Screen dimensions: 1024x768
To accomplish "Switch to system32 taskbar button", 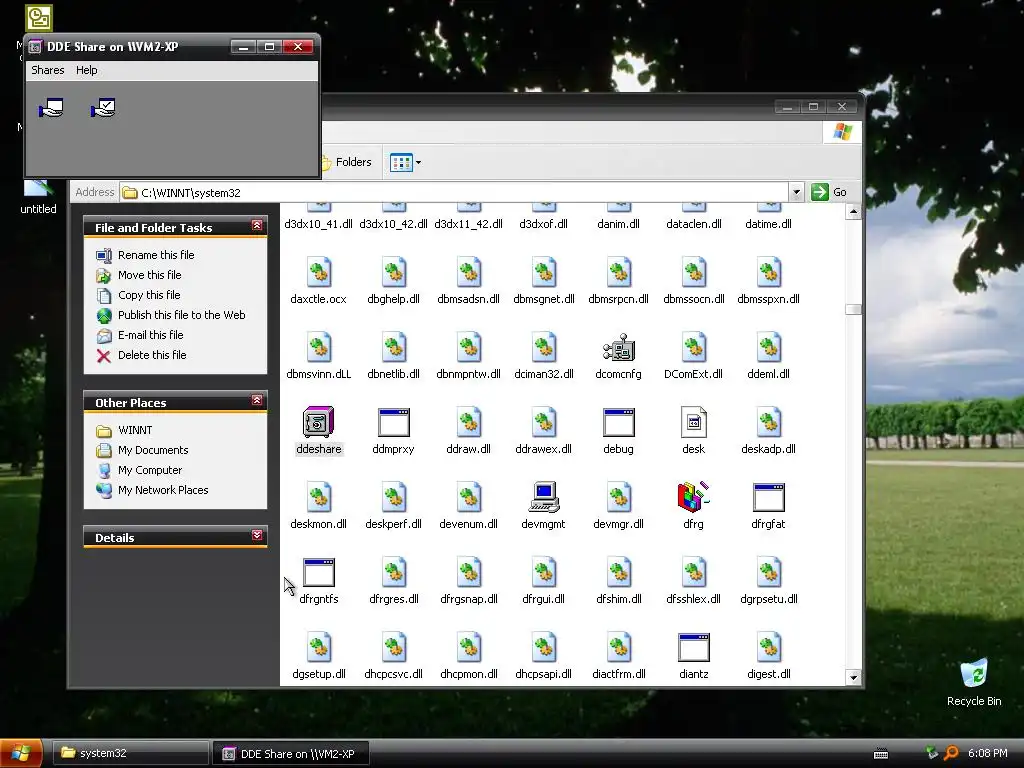I will [x=131, y=753].
